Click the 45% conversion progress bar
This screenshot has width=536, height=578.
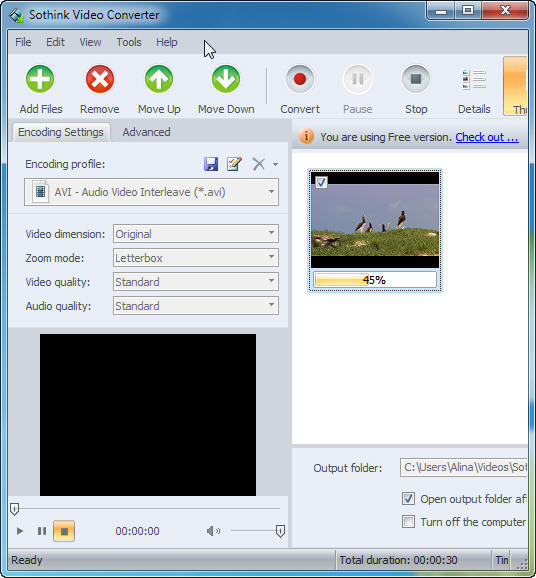point(375,280)
